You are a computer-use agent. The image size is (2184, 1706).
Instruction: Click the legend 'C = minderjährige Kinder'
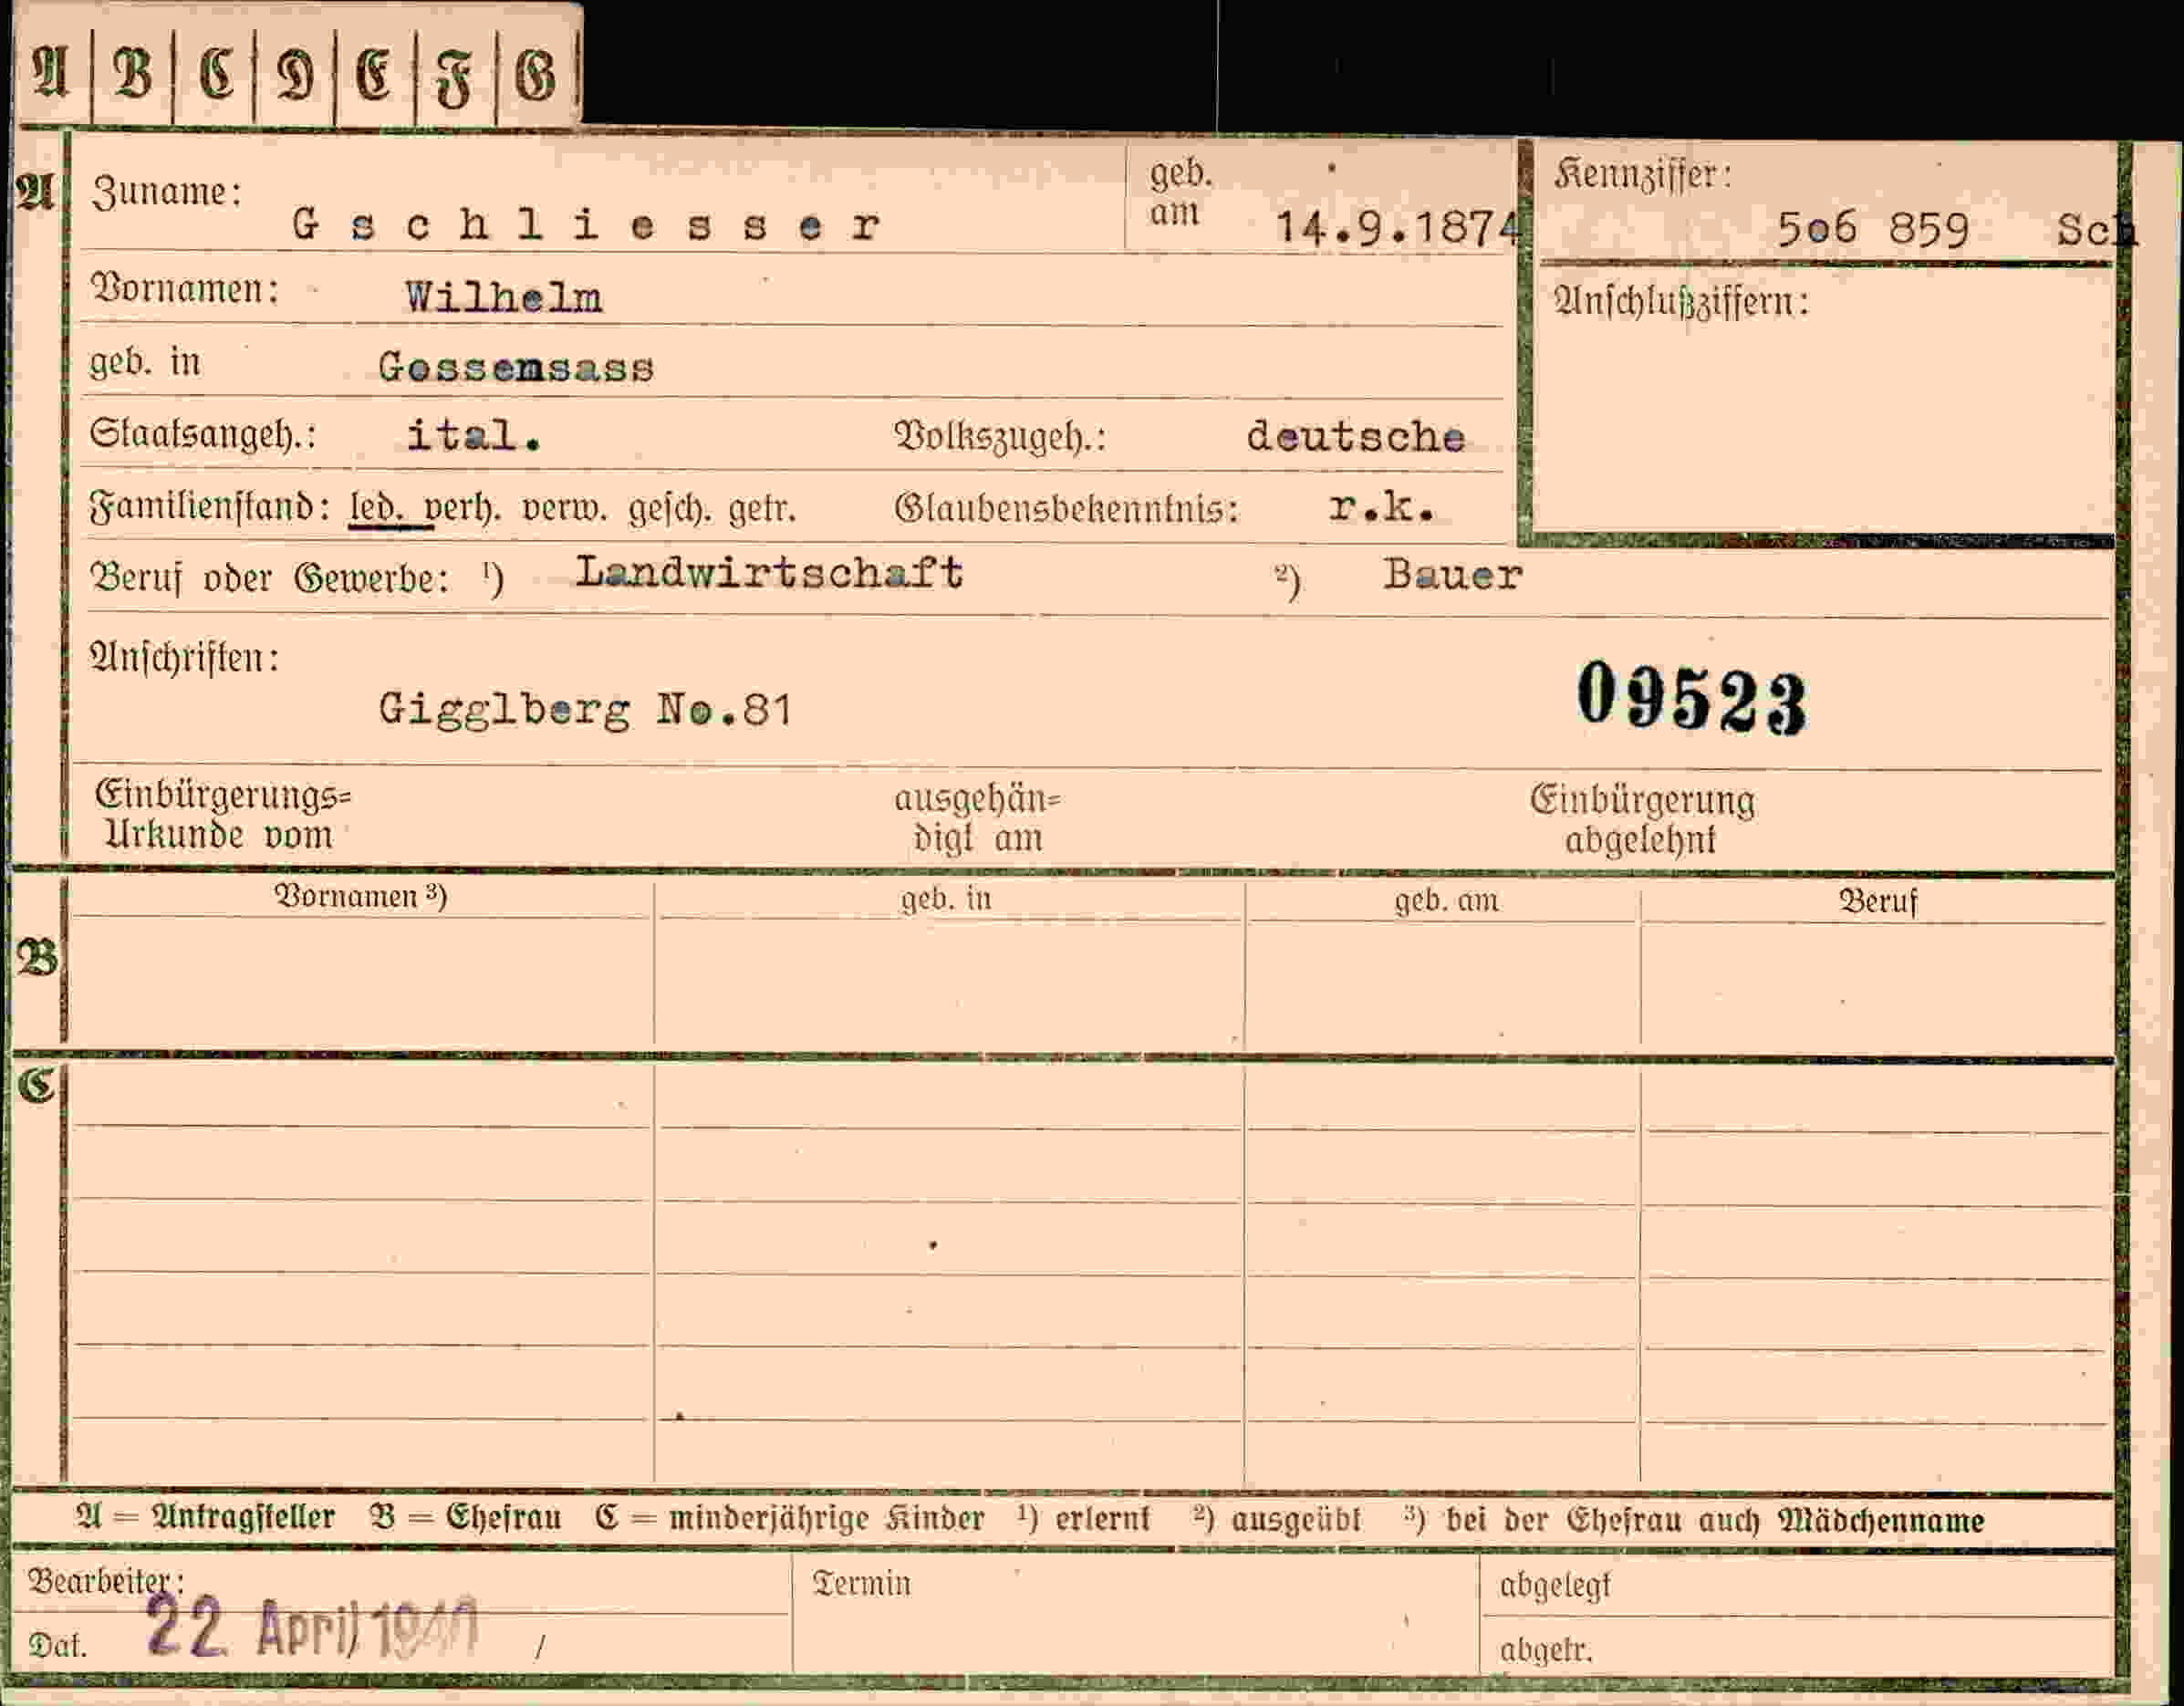click(790, 1519)
